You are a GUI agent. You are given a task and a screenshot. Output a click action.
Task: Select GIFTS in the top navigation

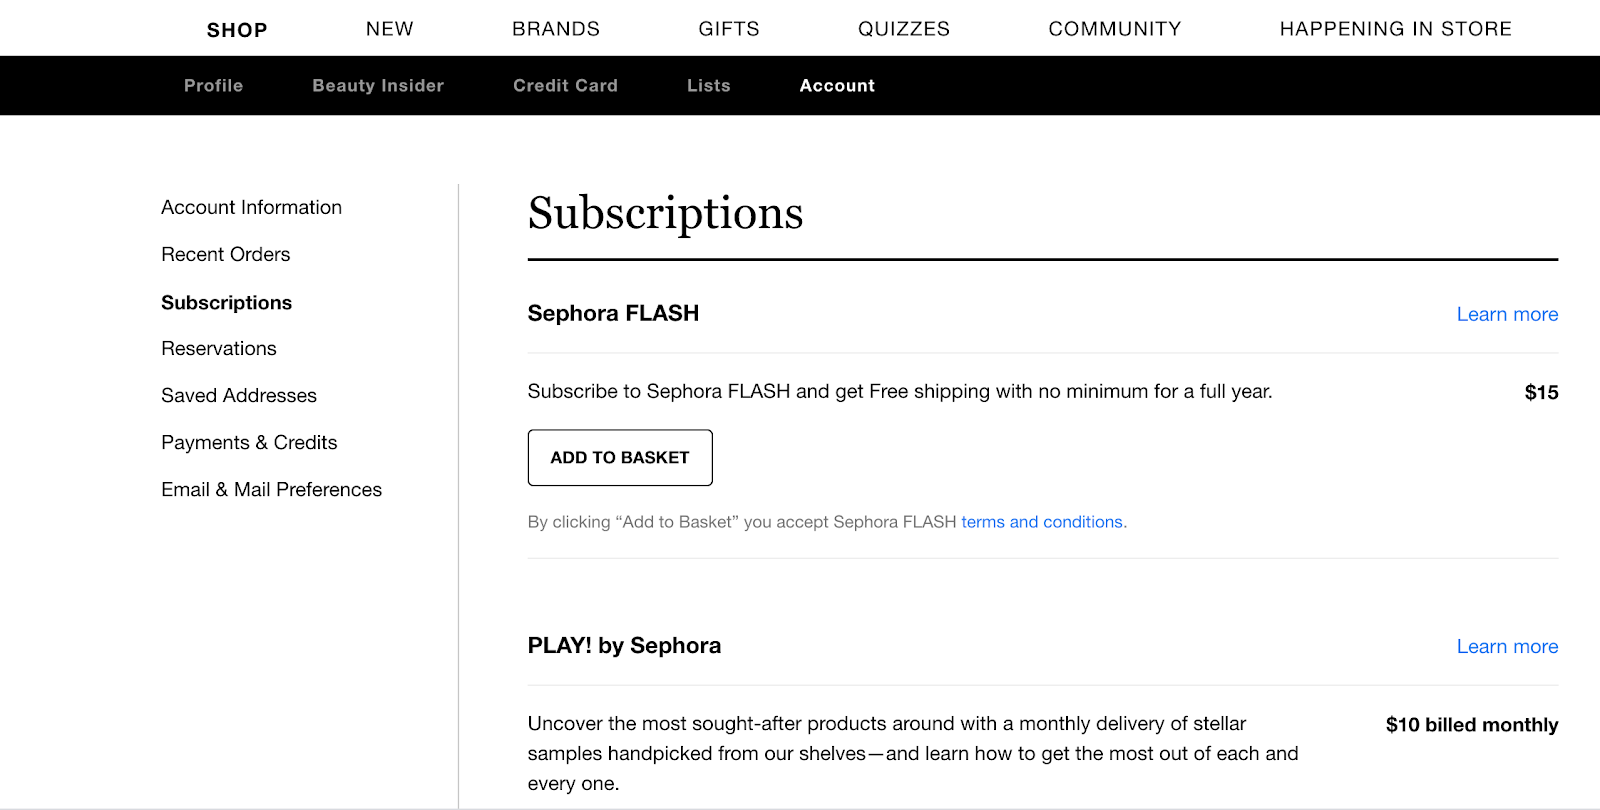729,29
